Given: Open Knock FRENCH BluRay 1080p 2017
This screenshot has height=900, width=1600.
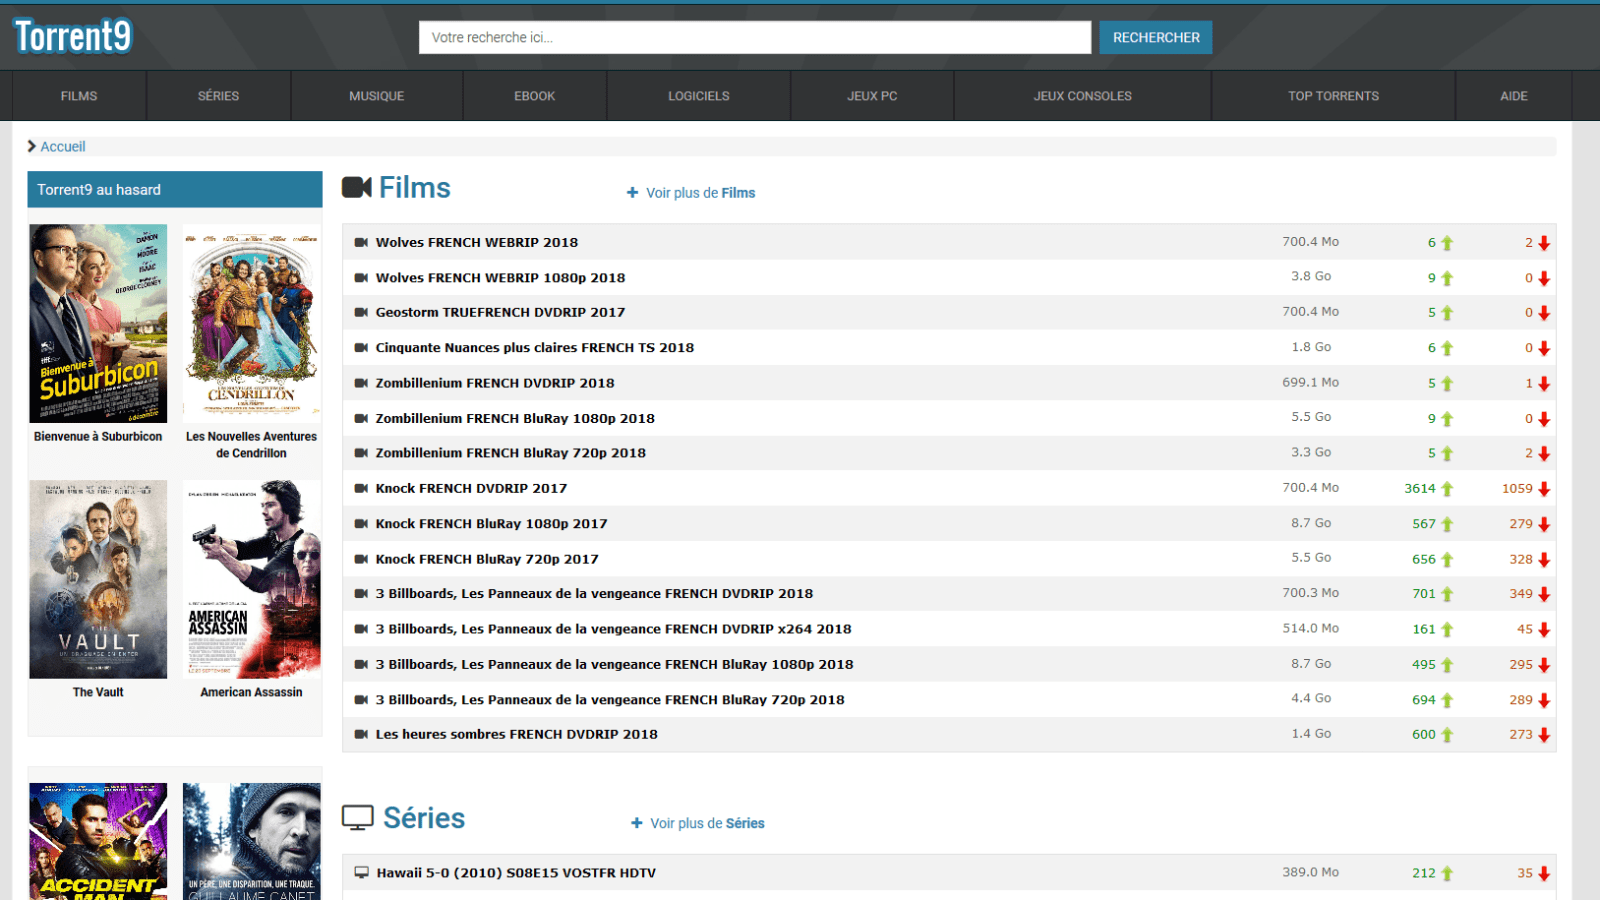Looking at the screenshot, I should 491,524.
